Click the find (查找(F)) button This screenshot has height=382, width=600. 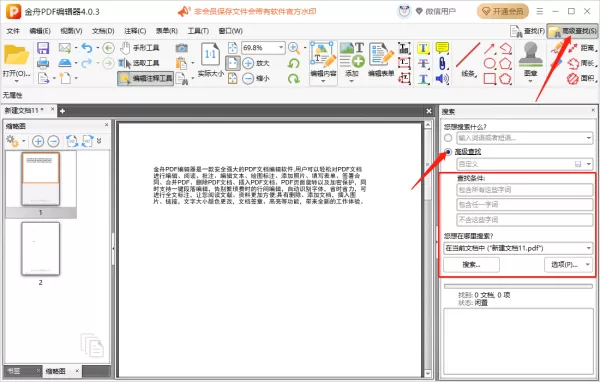[528, 31]
